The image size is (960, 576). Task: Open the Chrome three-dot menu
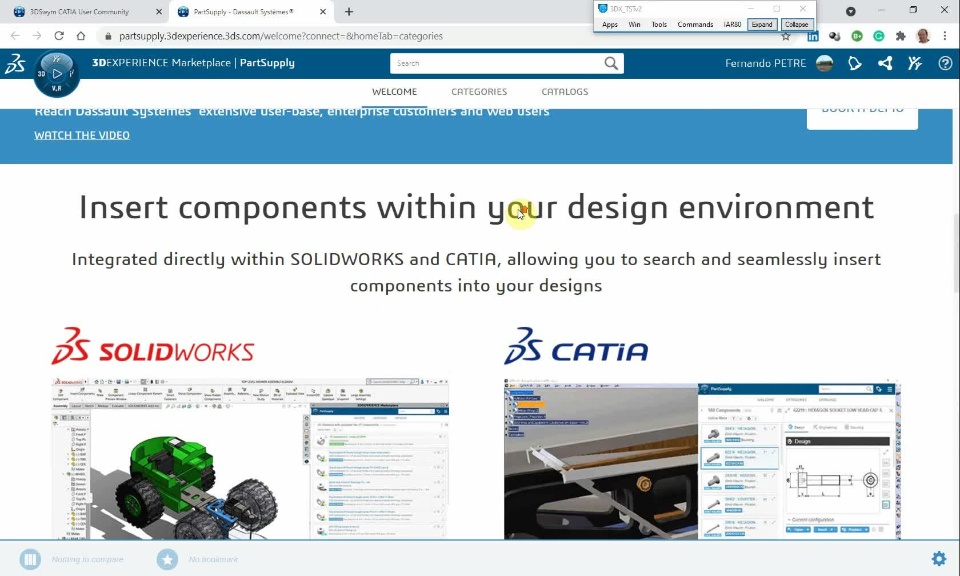click(x=945, y=36)
